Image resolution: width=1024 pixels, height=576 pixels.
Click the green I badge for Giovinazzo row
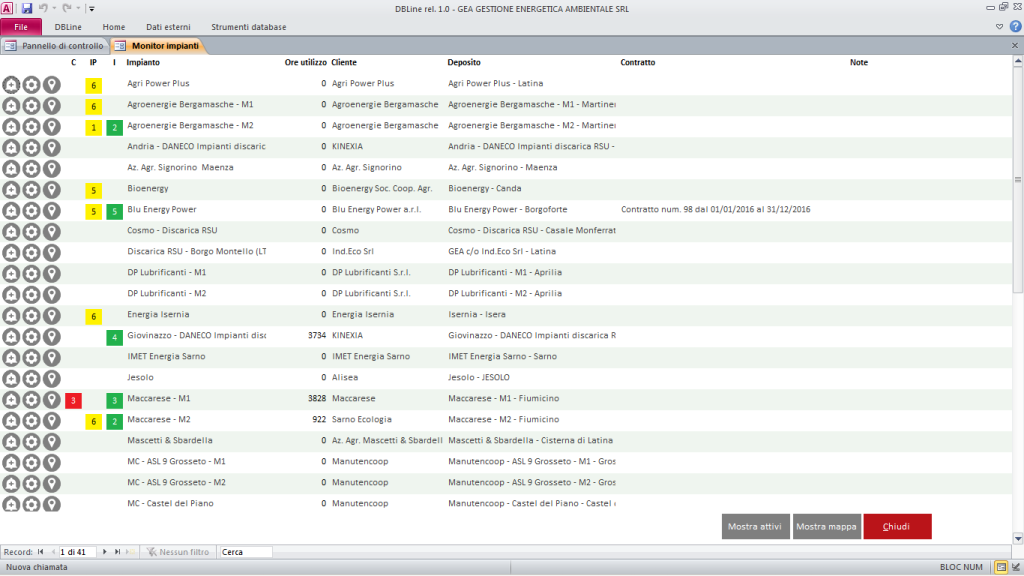pyautogui.click(x=114, y=338)
